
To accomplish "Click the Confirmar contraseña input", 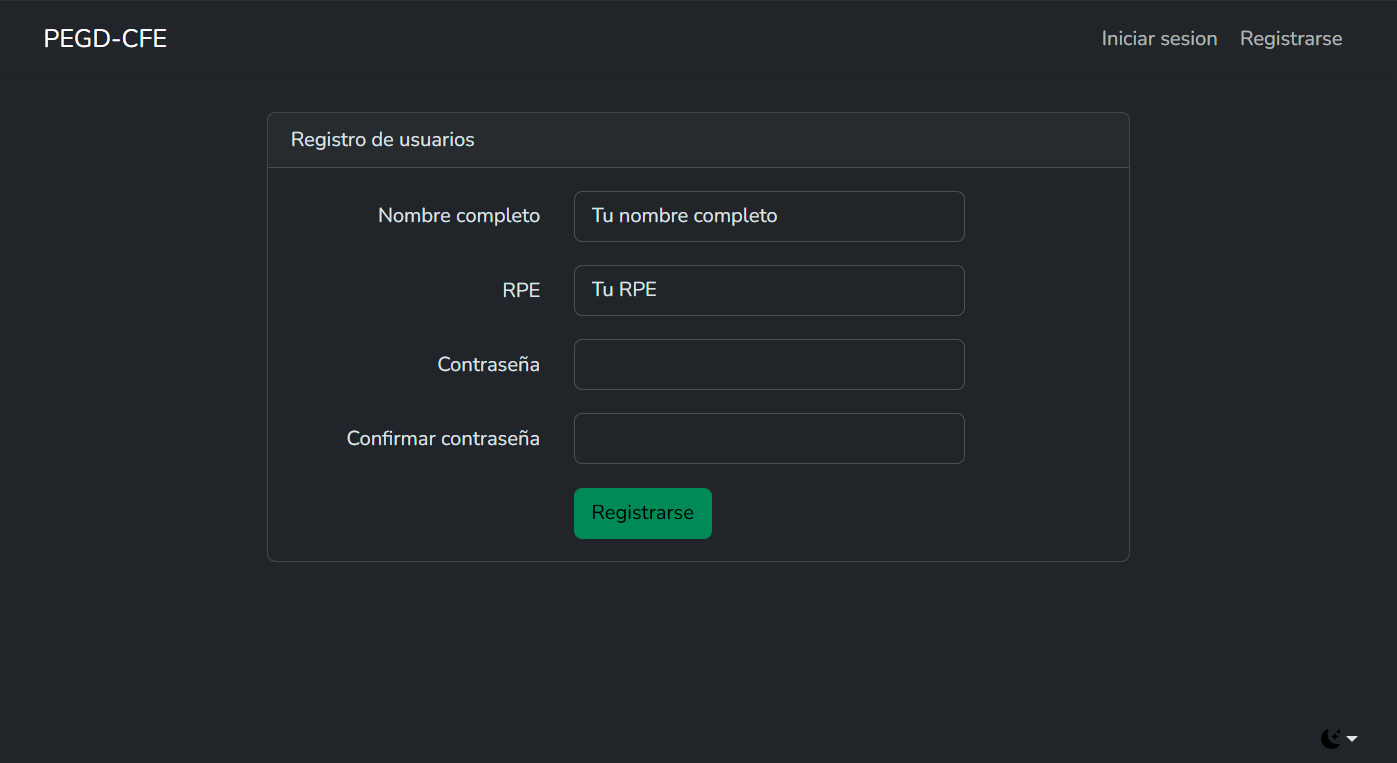I will tap(768, 438).
